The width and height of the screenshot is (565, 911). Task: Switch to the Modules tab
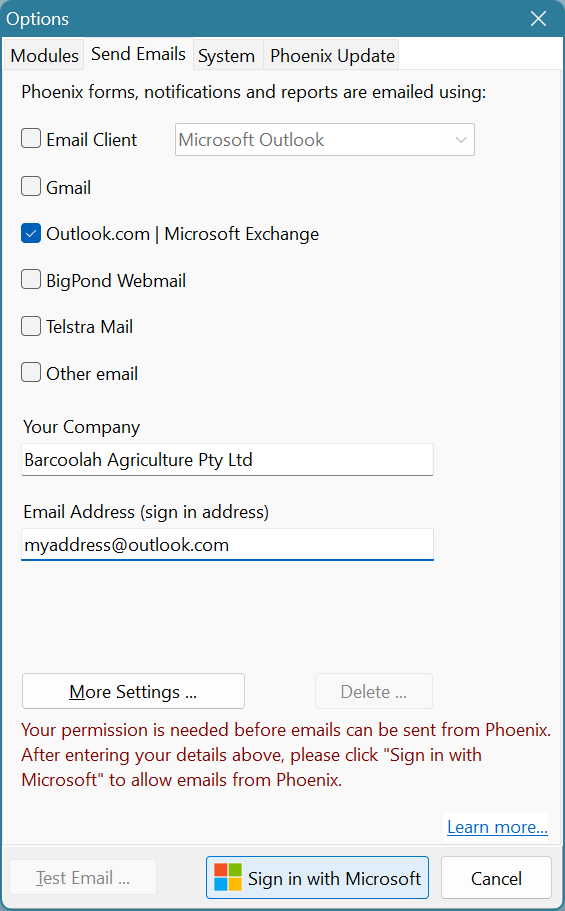coord(44,55)
